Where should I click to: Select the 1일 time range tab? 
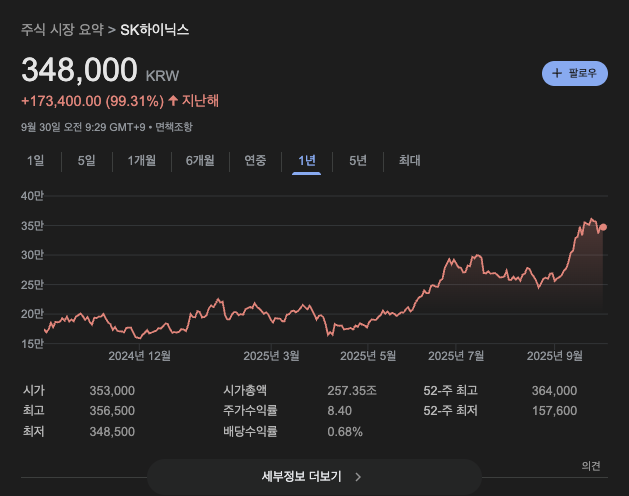[36, 161]
